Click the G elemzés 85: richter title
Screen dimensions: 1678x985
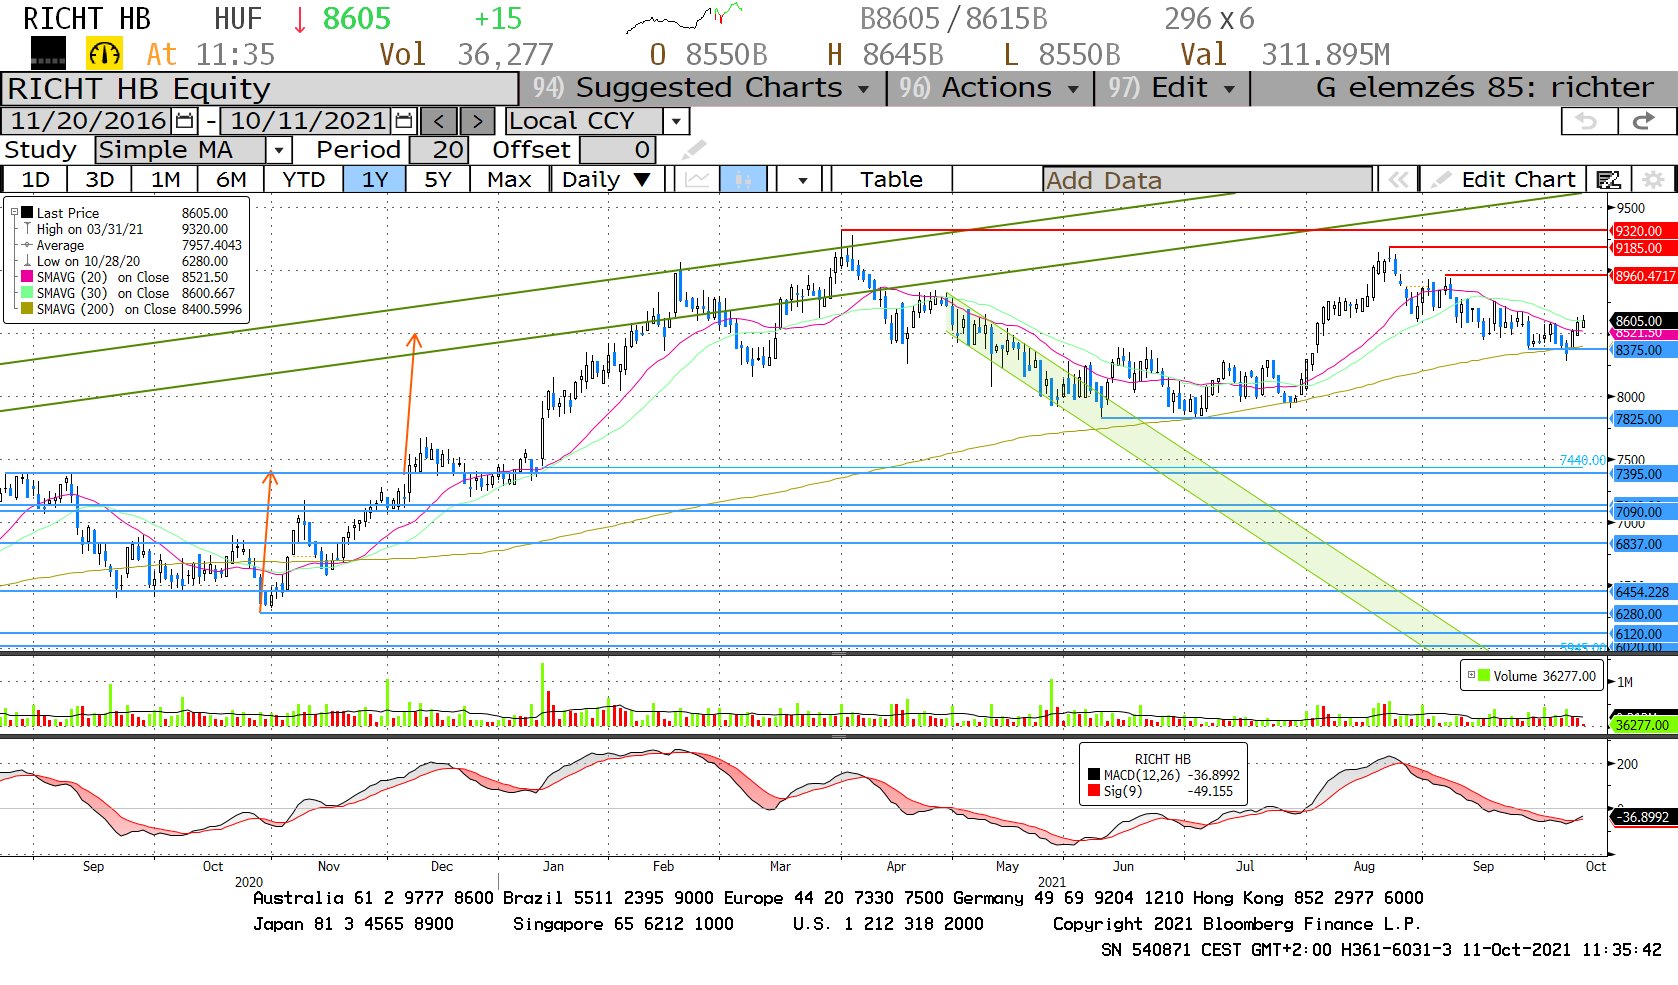point(1484,88)
